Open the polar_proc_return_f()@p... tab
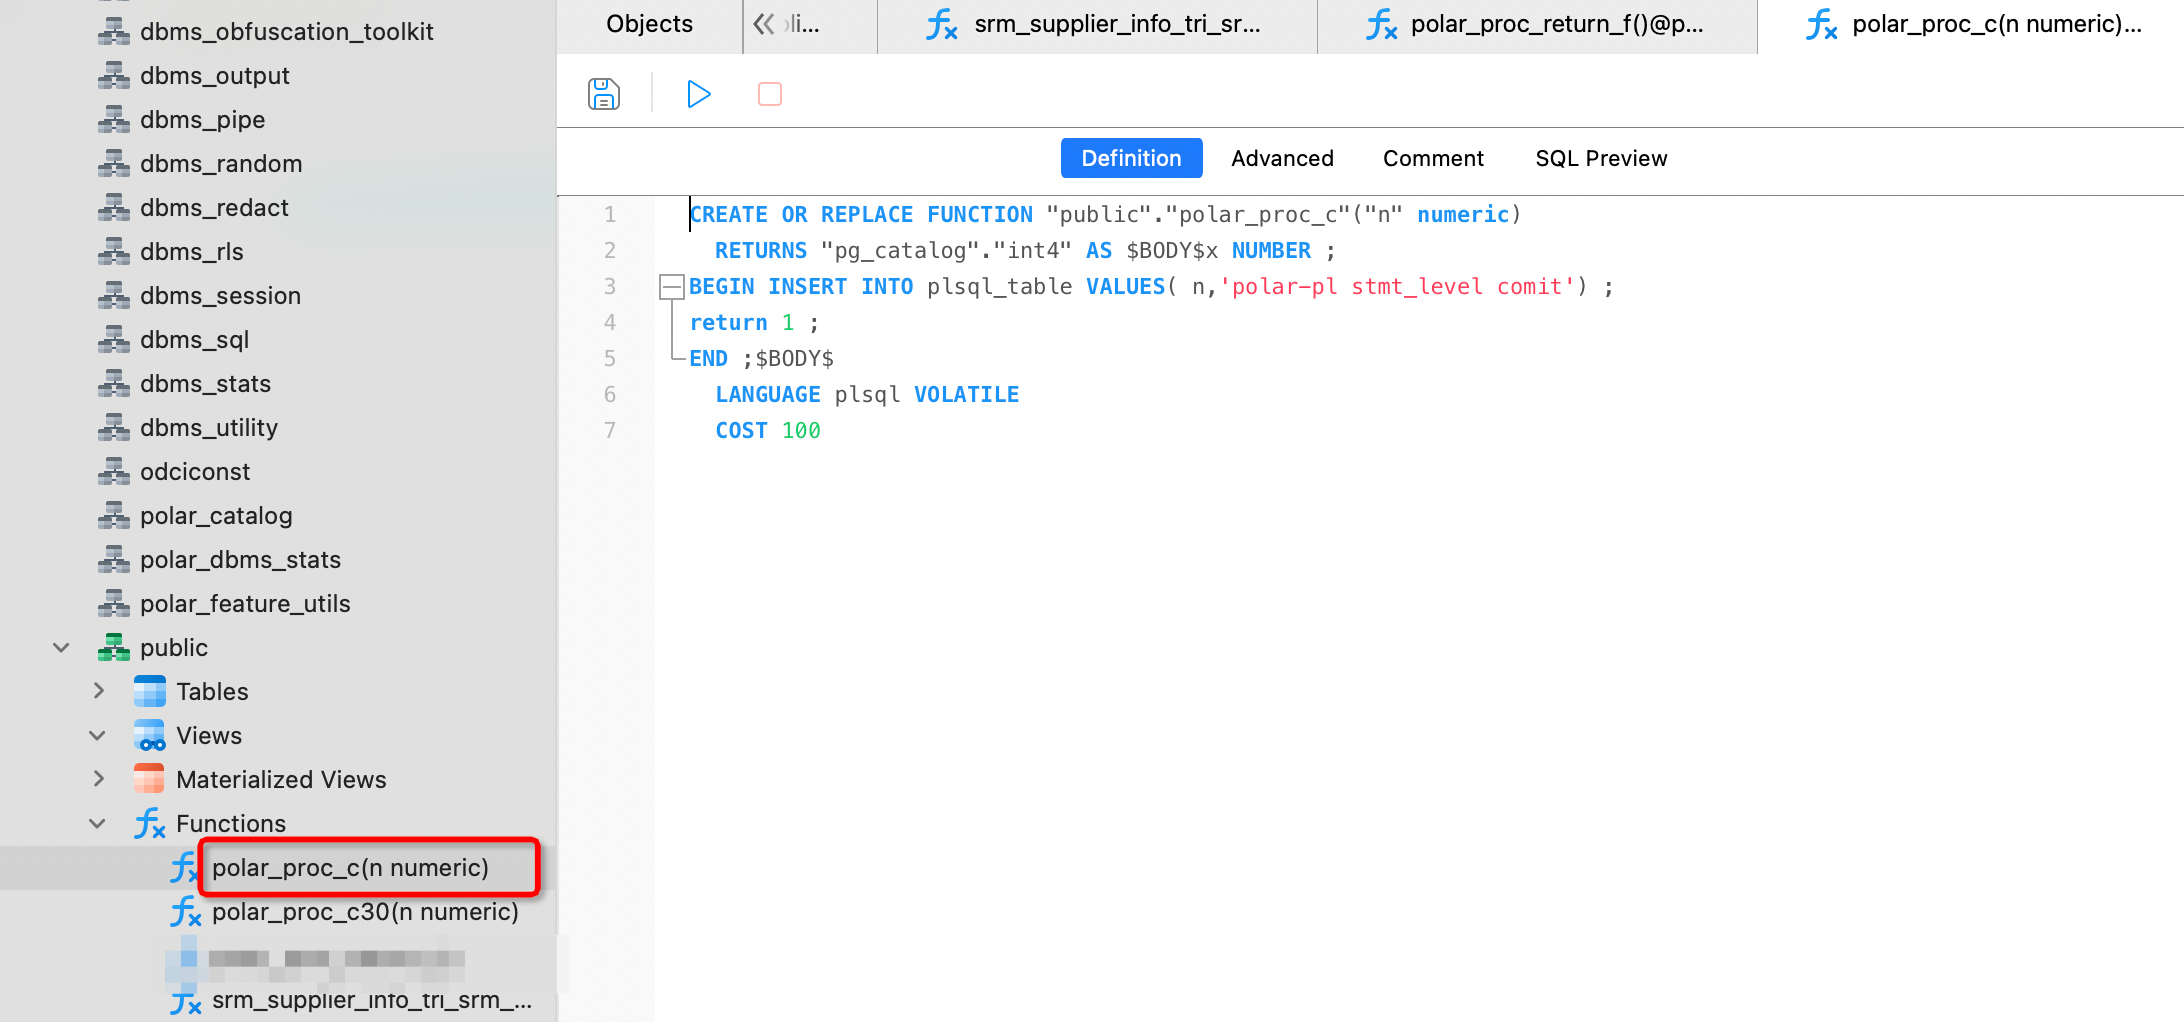This screenshot has width=2184, height=1022. 1537,25
